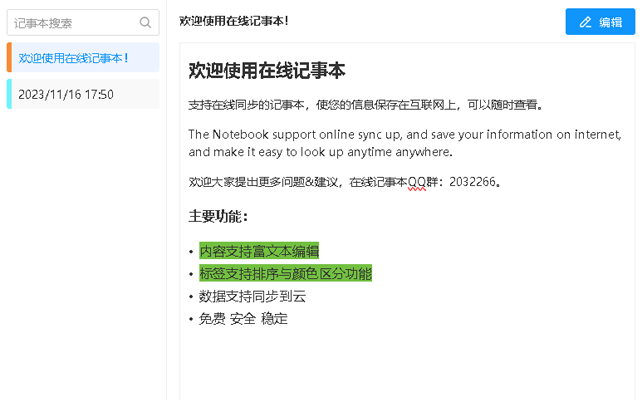640x400 pixels.
Task: Click the search magnifier icon
Action: 145,22
